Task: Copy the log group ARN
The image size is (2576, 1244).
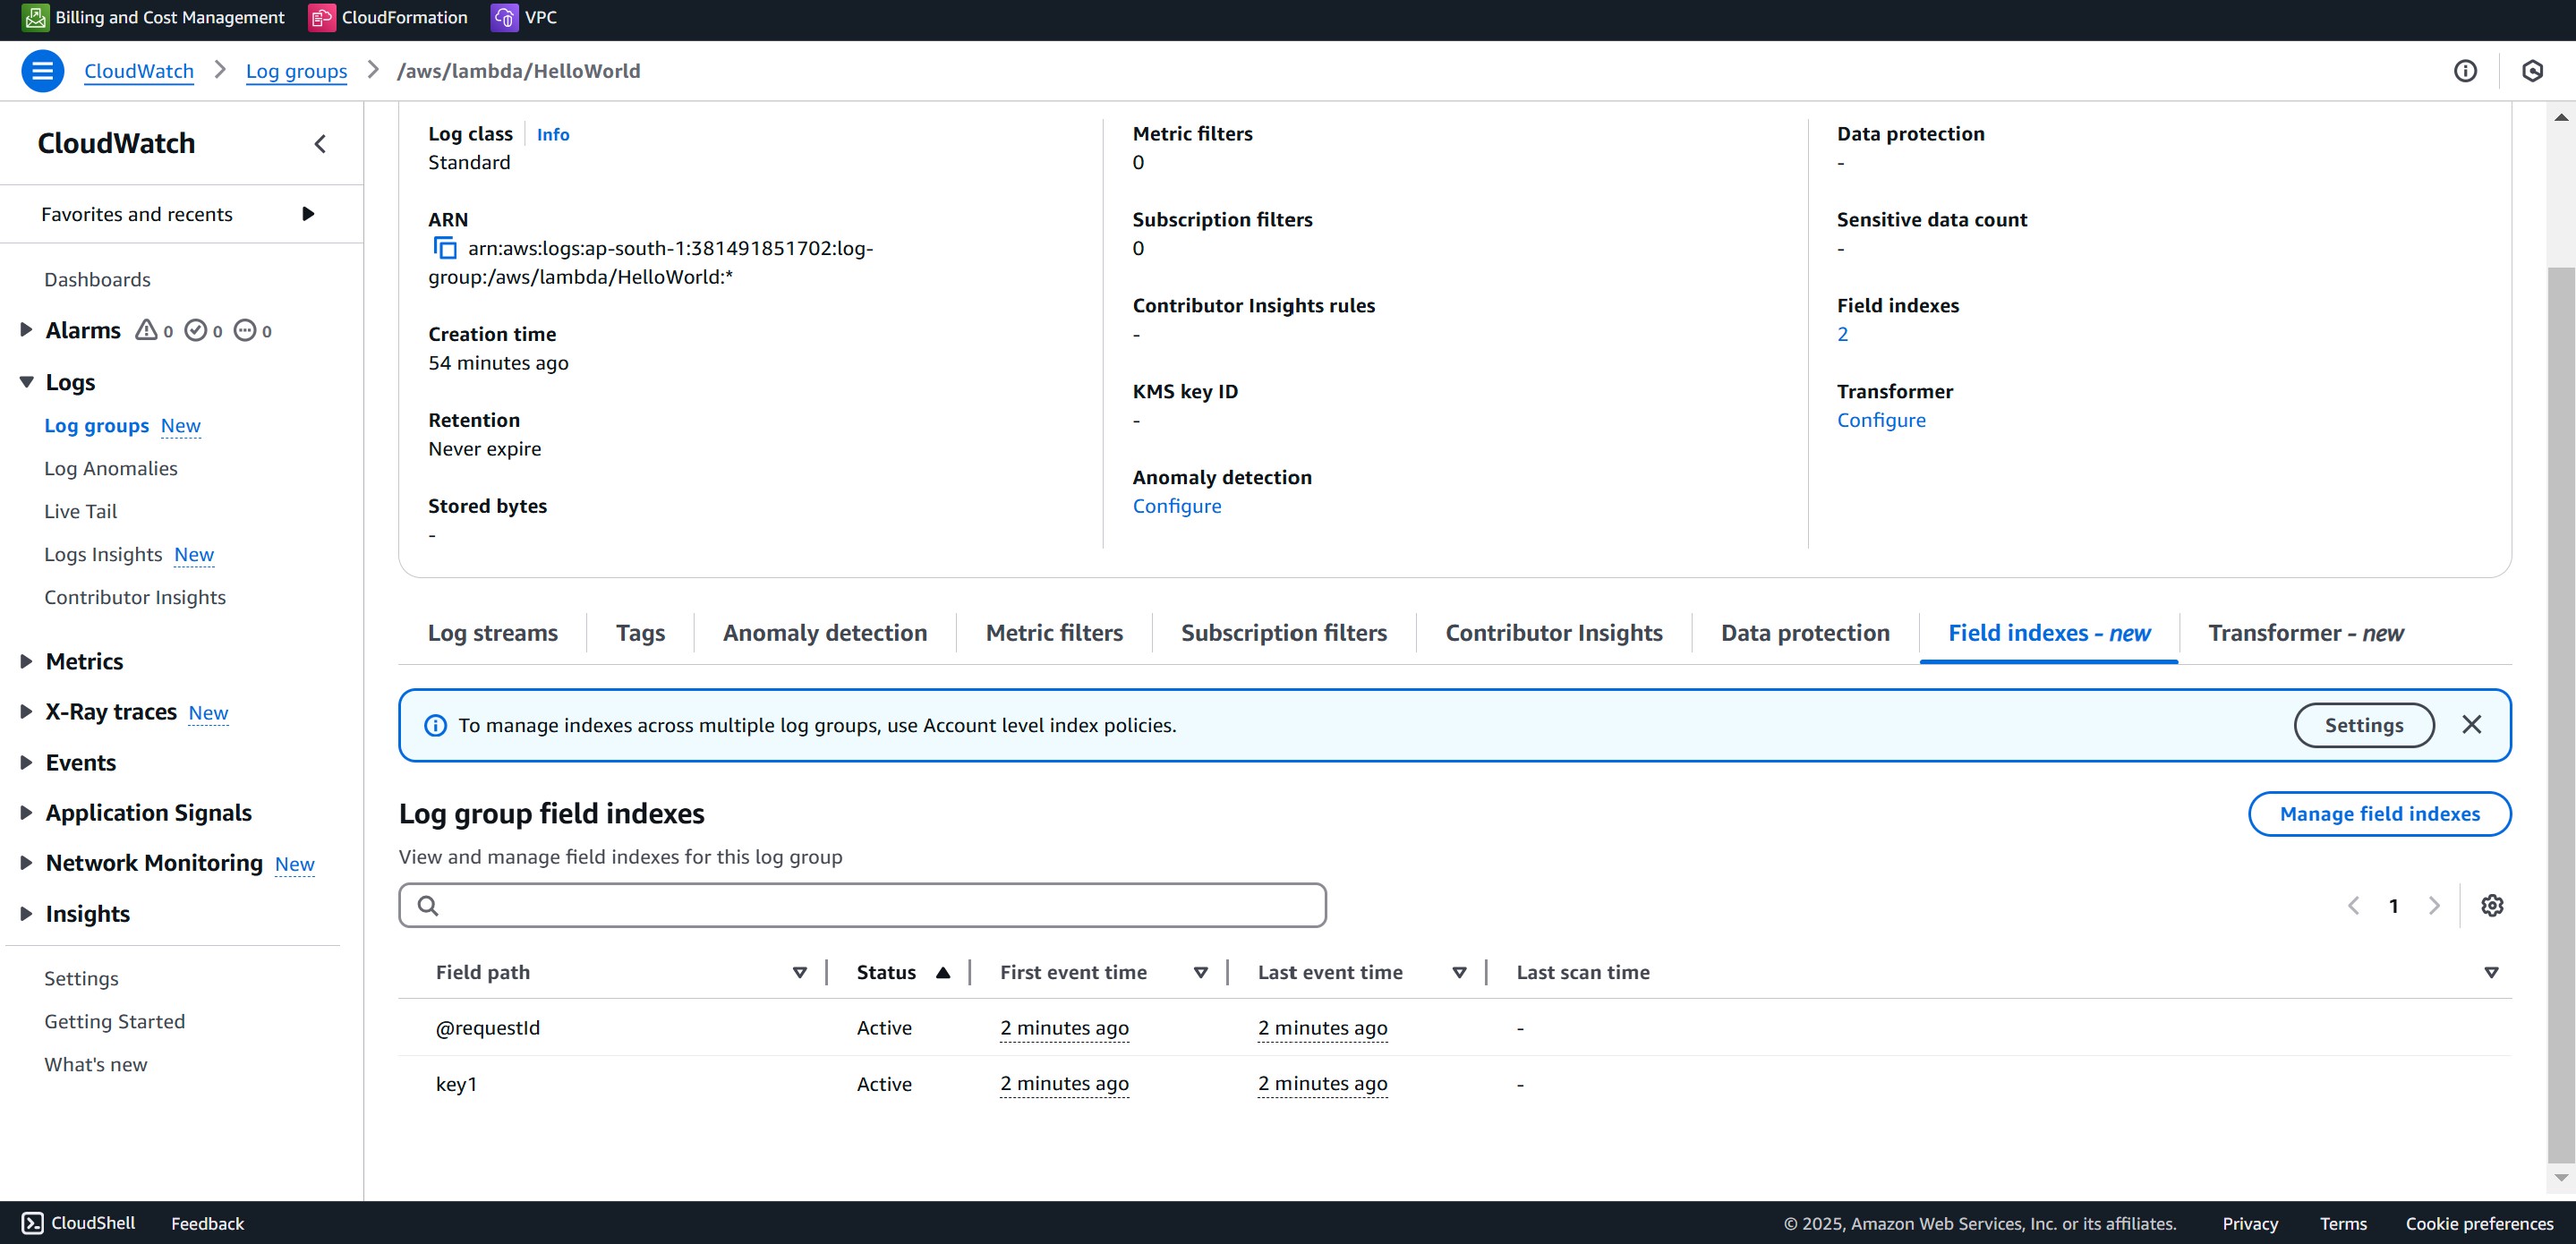Action: click(x=445, y=247)
